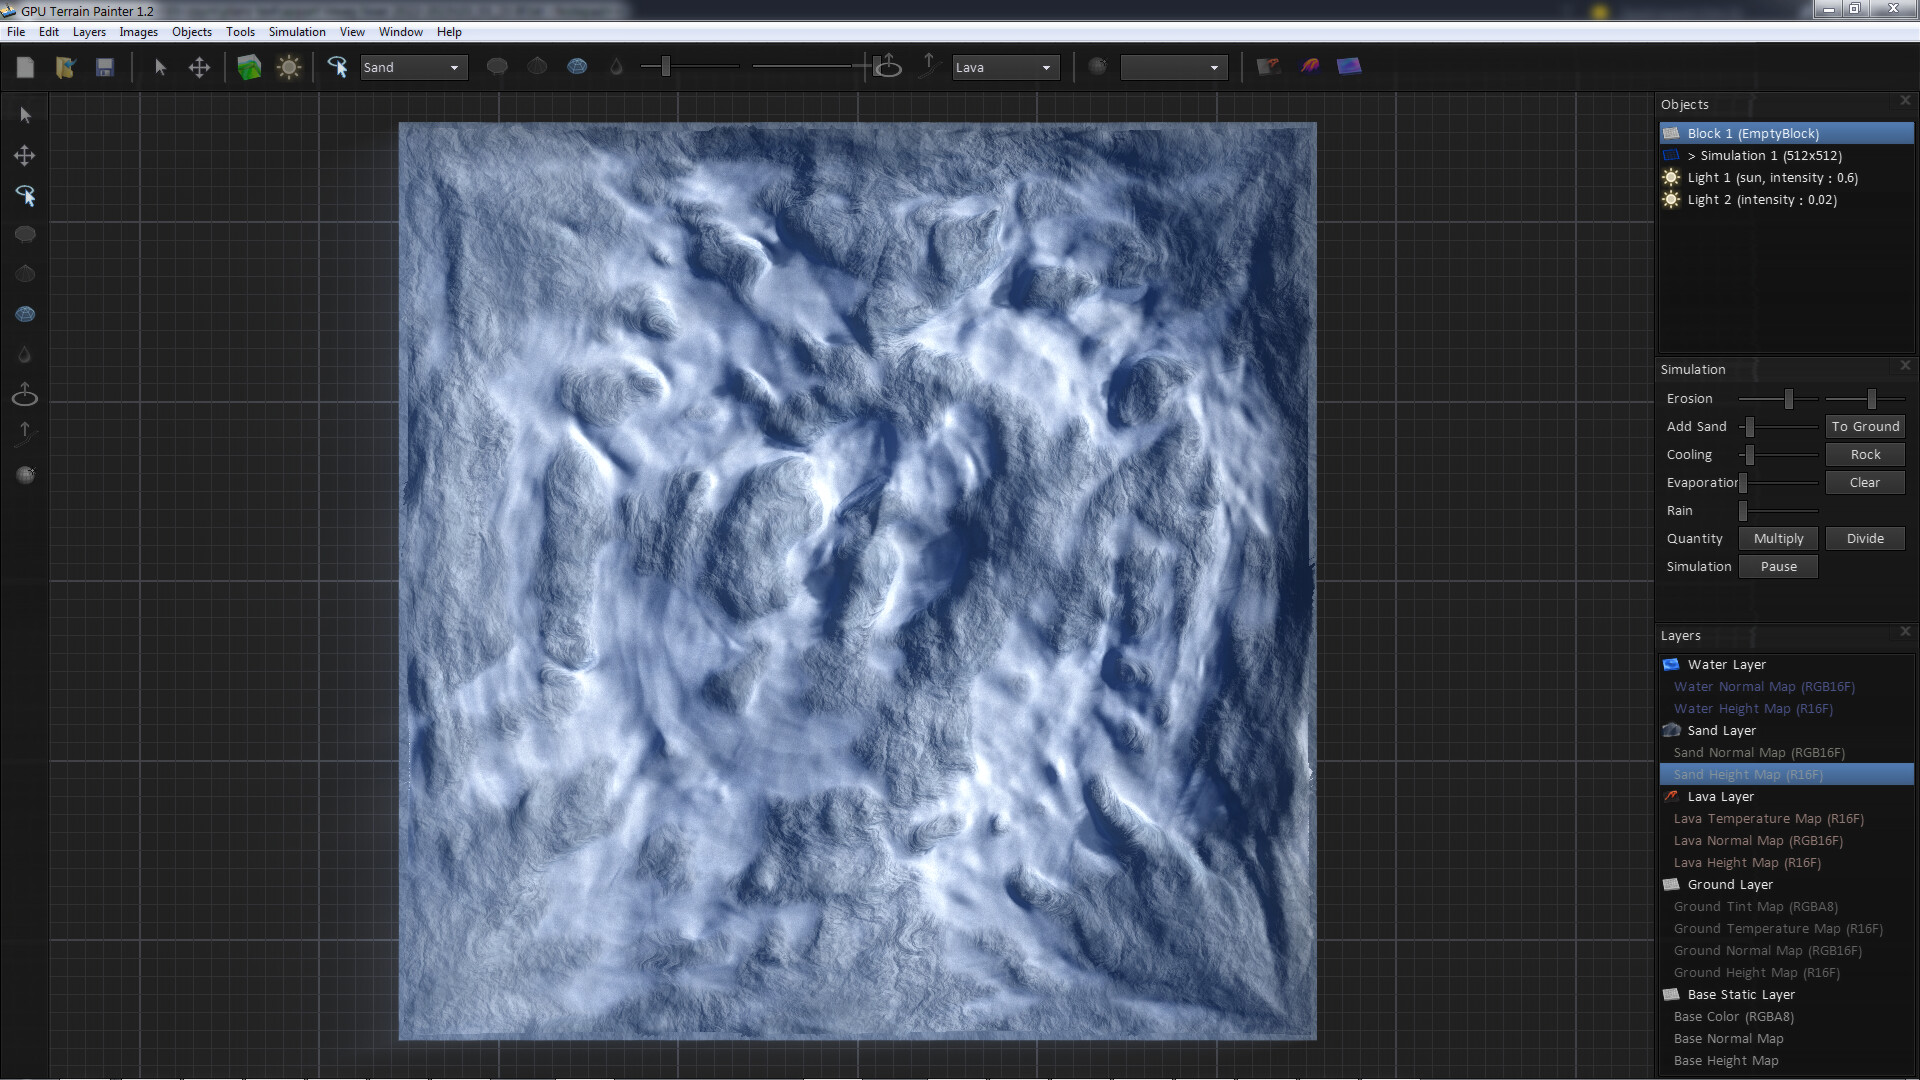Expand Simulation 1 in the Objects panel
Image resolution: width=1920 pixels, height=1080 pixels.
(x=1690, y=155)
